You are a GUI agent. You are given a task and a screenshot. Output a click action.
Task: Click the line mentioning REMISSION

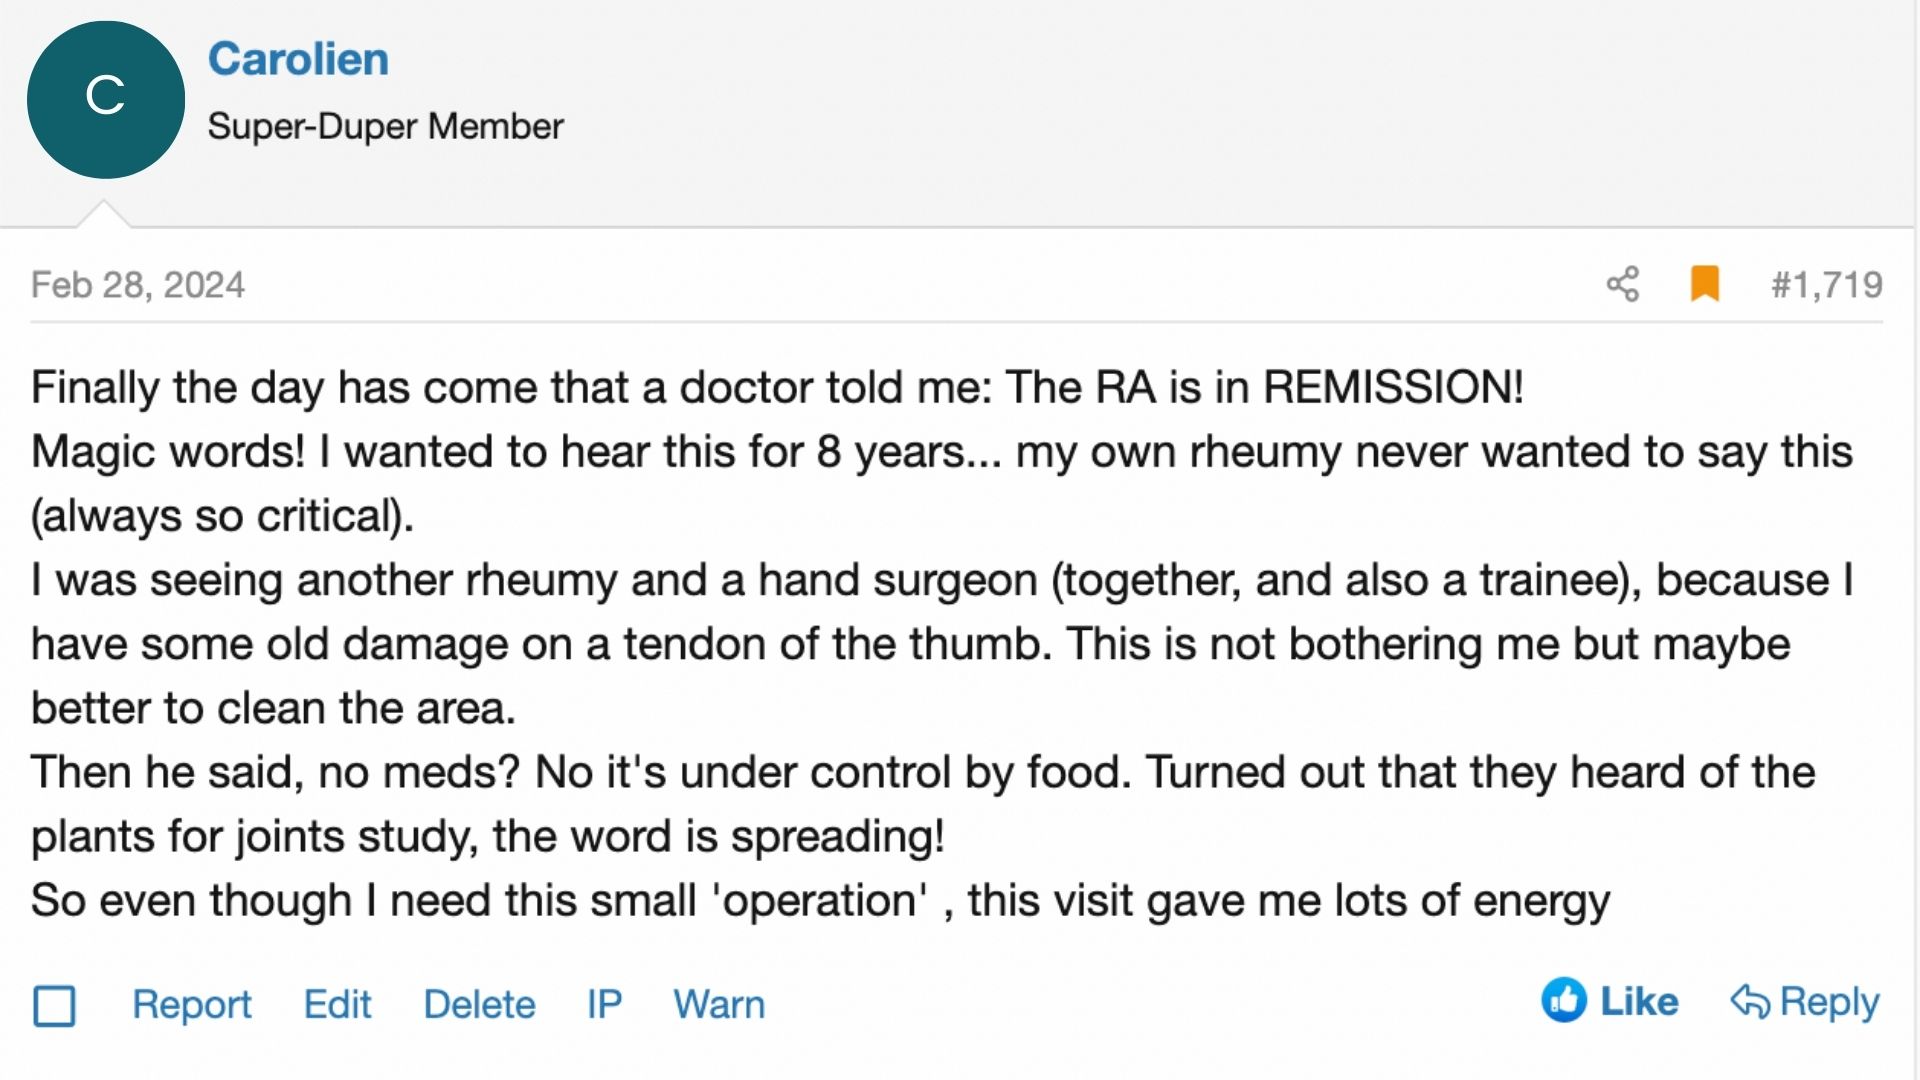pyautogui.click(x=777, y=387)
